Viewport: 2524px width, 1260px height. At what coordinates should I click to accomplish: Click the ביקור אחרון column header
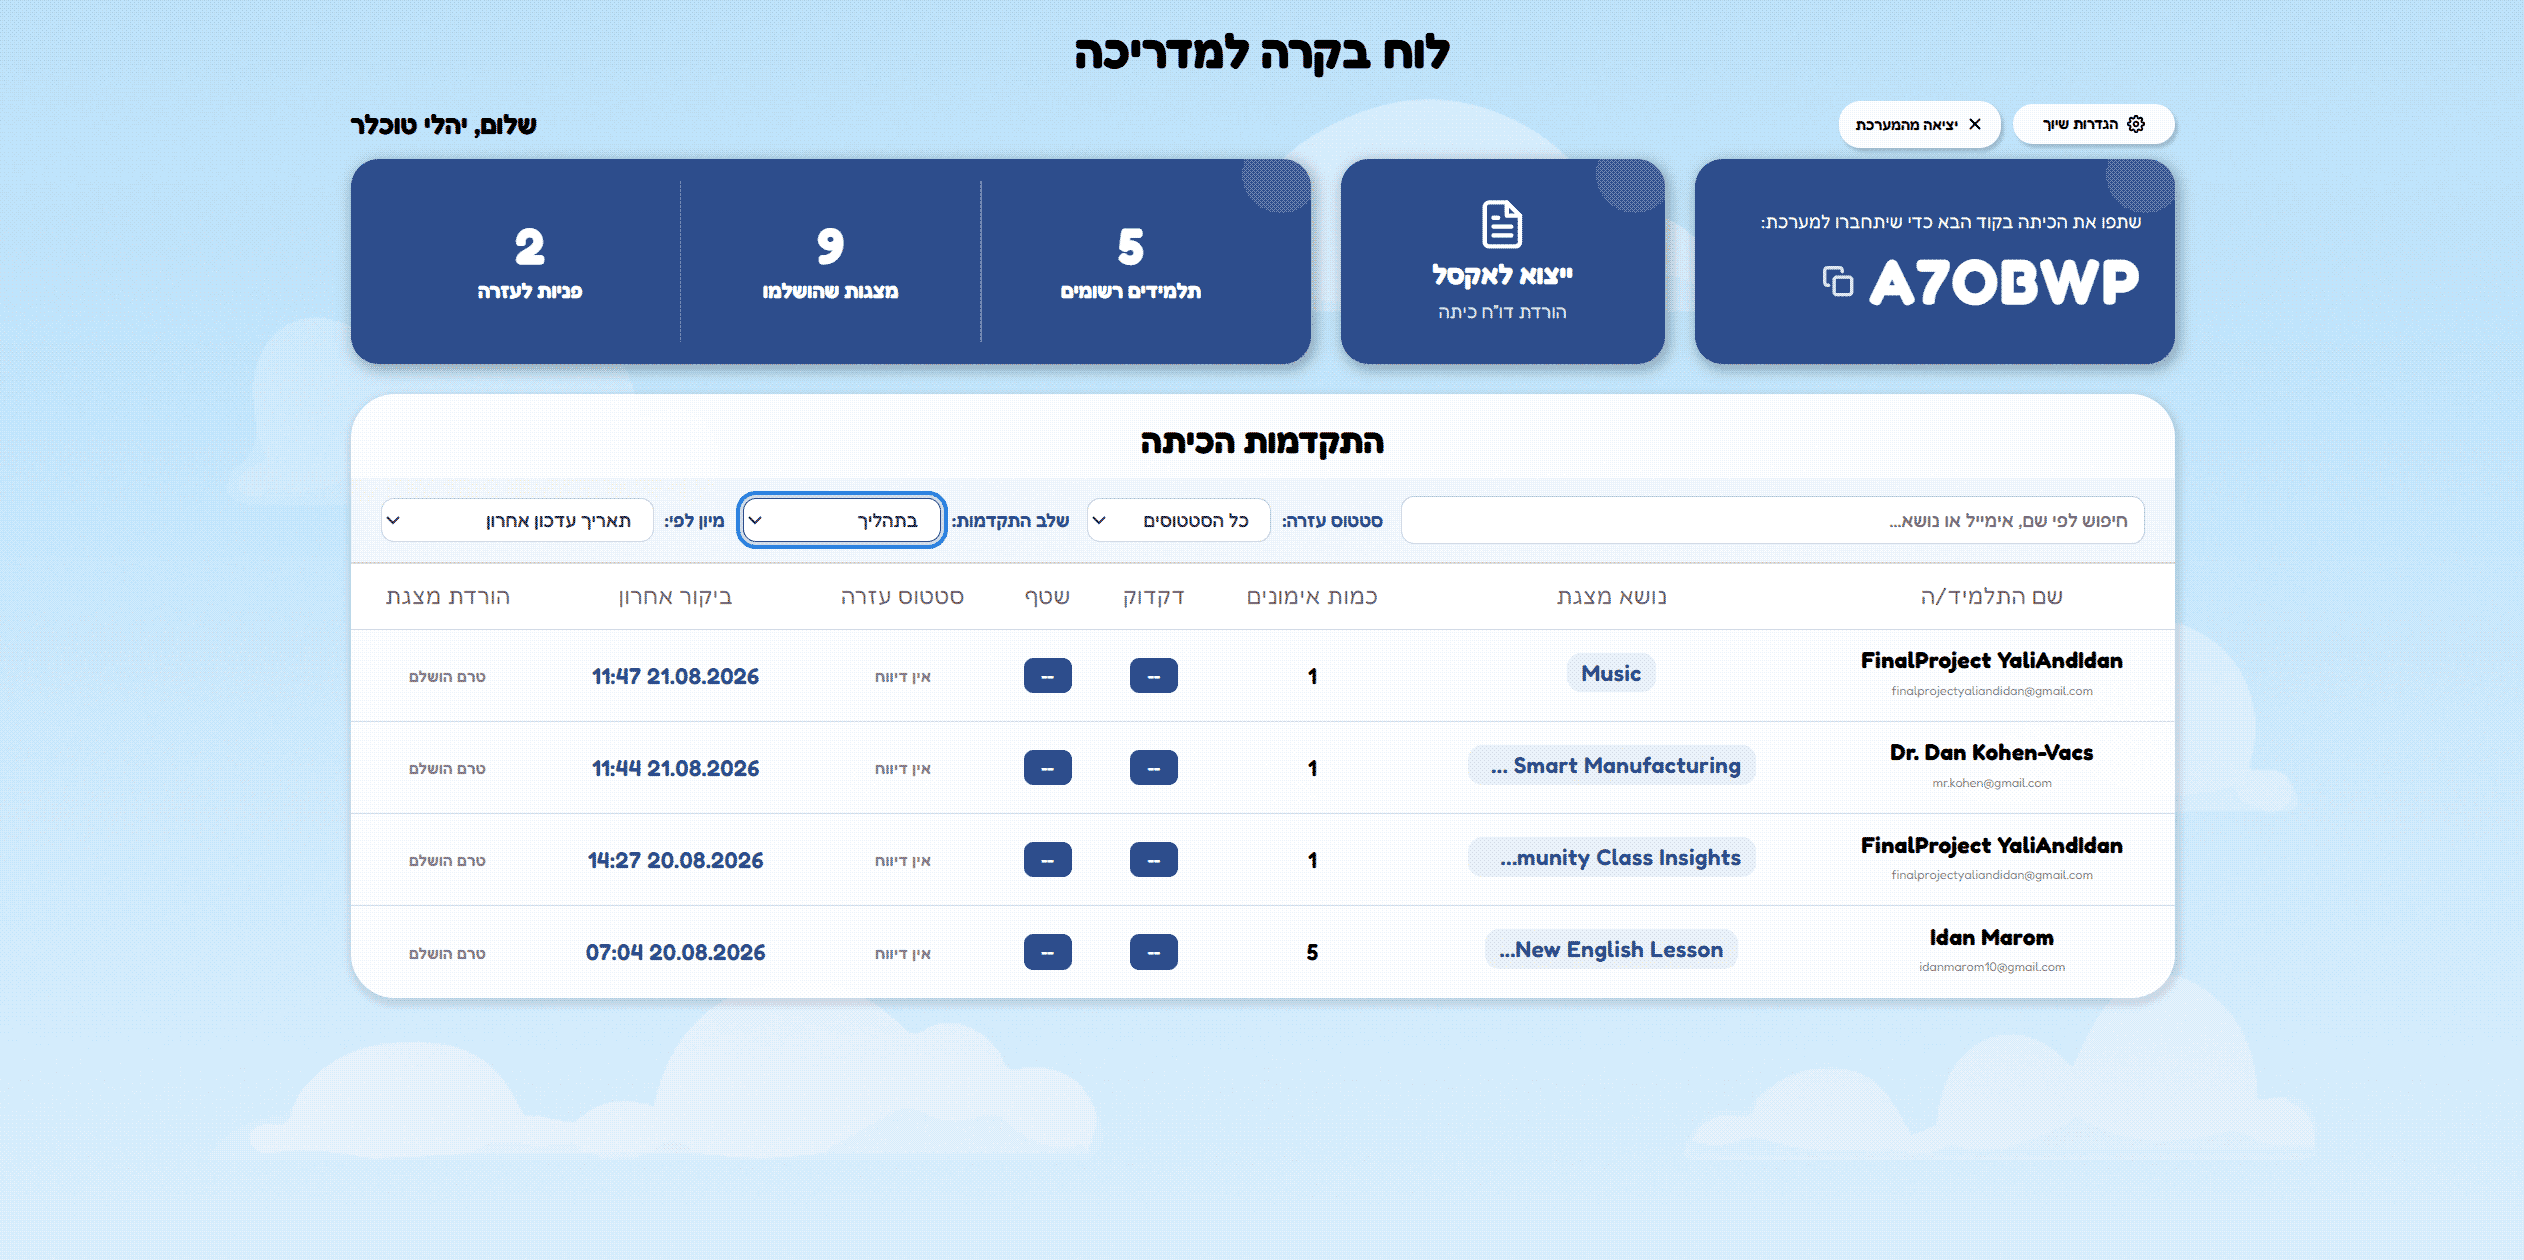point(675,597)
